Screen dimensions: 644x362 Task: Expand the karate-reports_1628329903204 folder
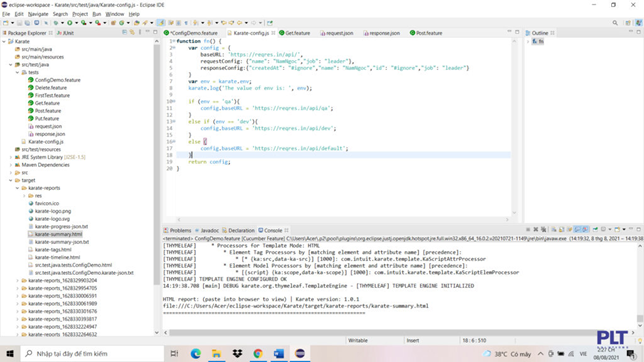click(17, 280)
